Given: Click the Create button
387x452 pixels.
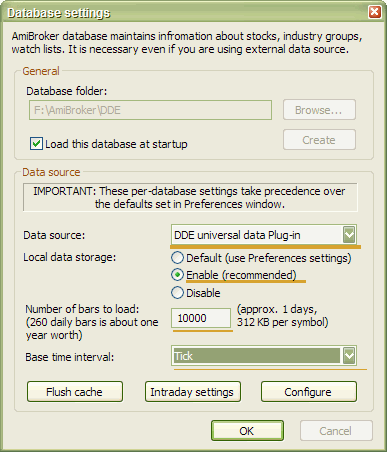Looking at the screenshot, I should pyautogui.click(x=319, y=140).
